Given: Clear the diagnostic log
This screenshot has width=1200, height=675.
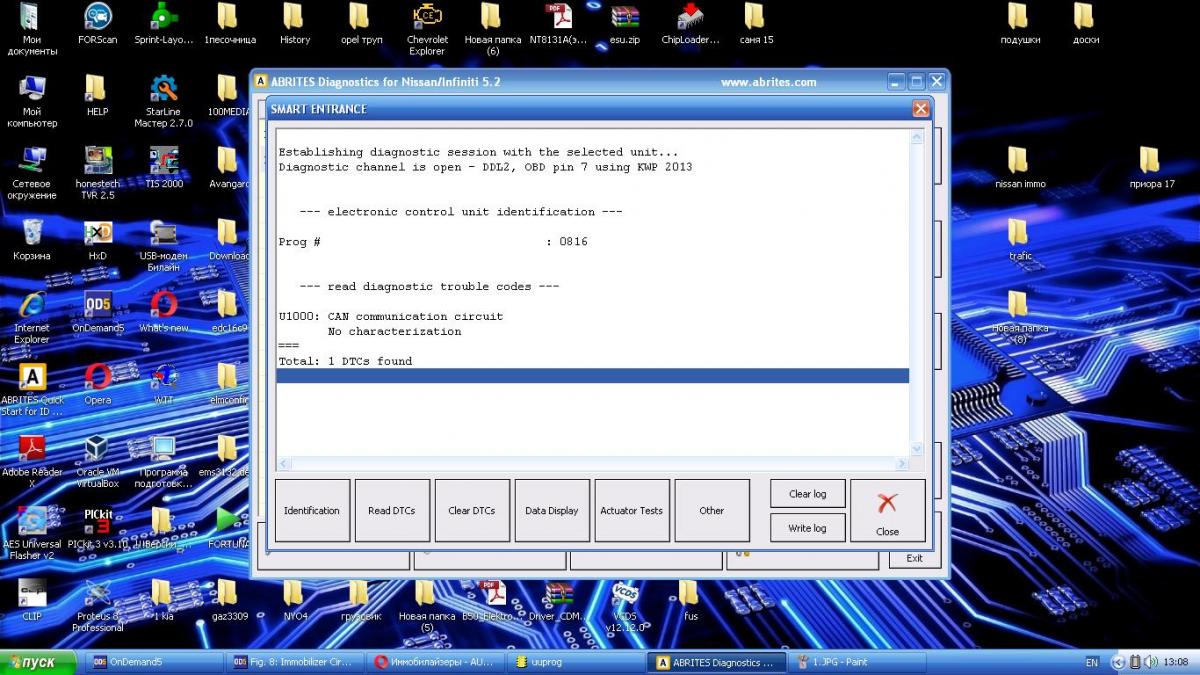Looking at the screenshot, I should coord(808,494).
